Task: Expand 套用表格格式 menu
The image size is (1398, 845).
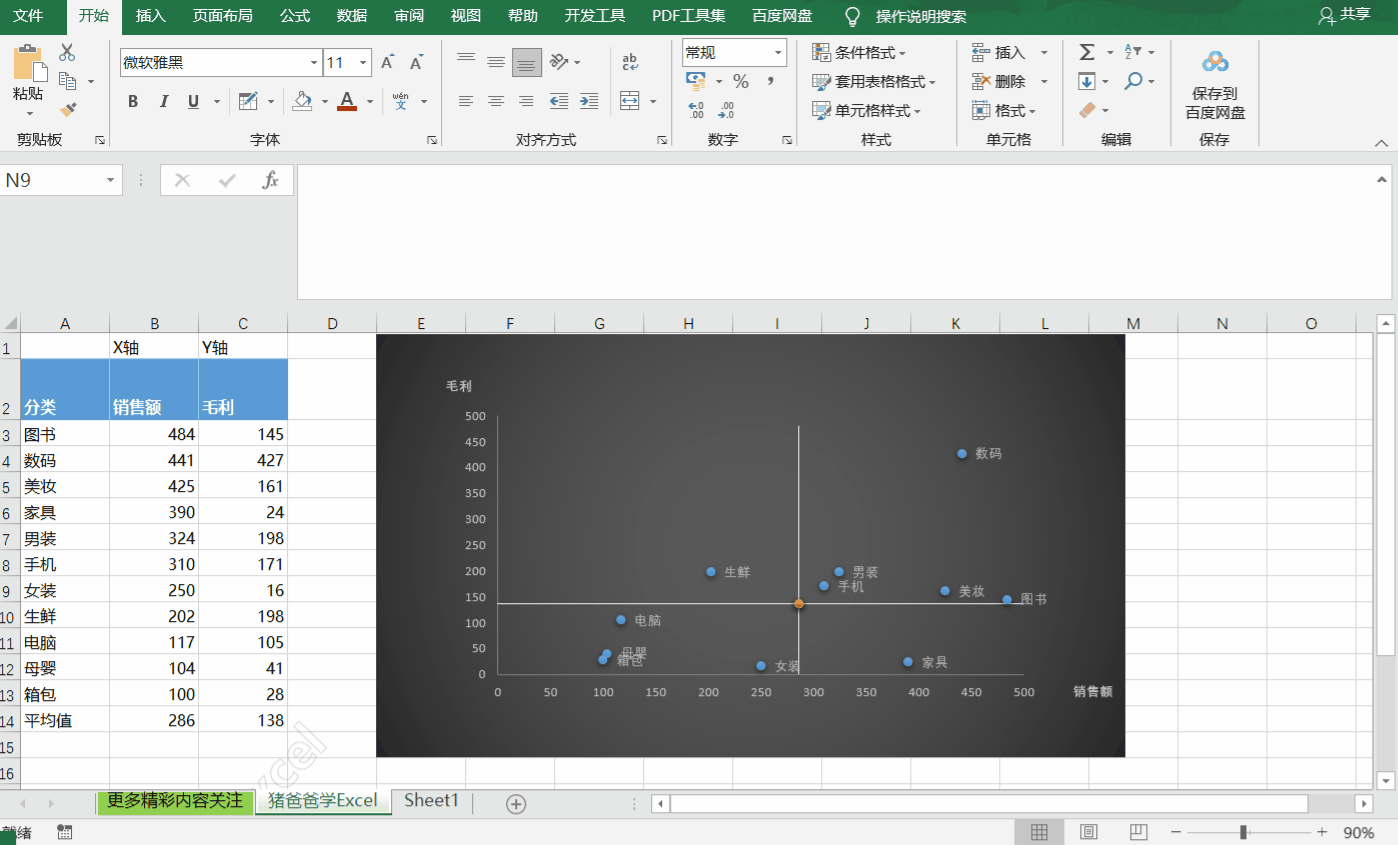Action: pos(873,81)
